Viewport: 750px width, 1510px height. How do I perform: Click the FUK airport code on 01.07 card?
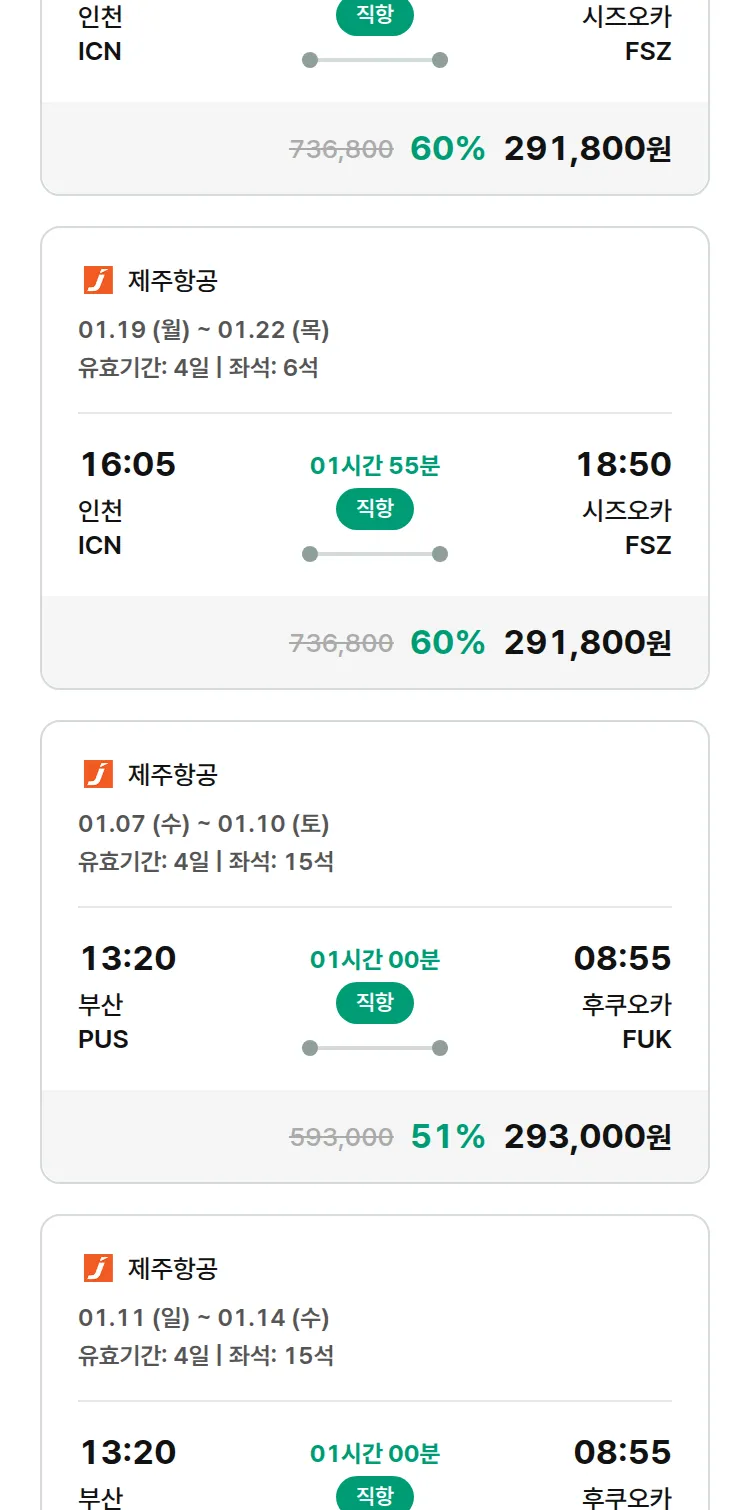[x=646, y=1040]
